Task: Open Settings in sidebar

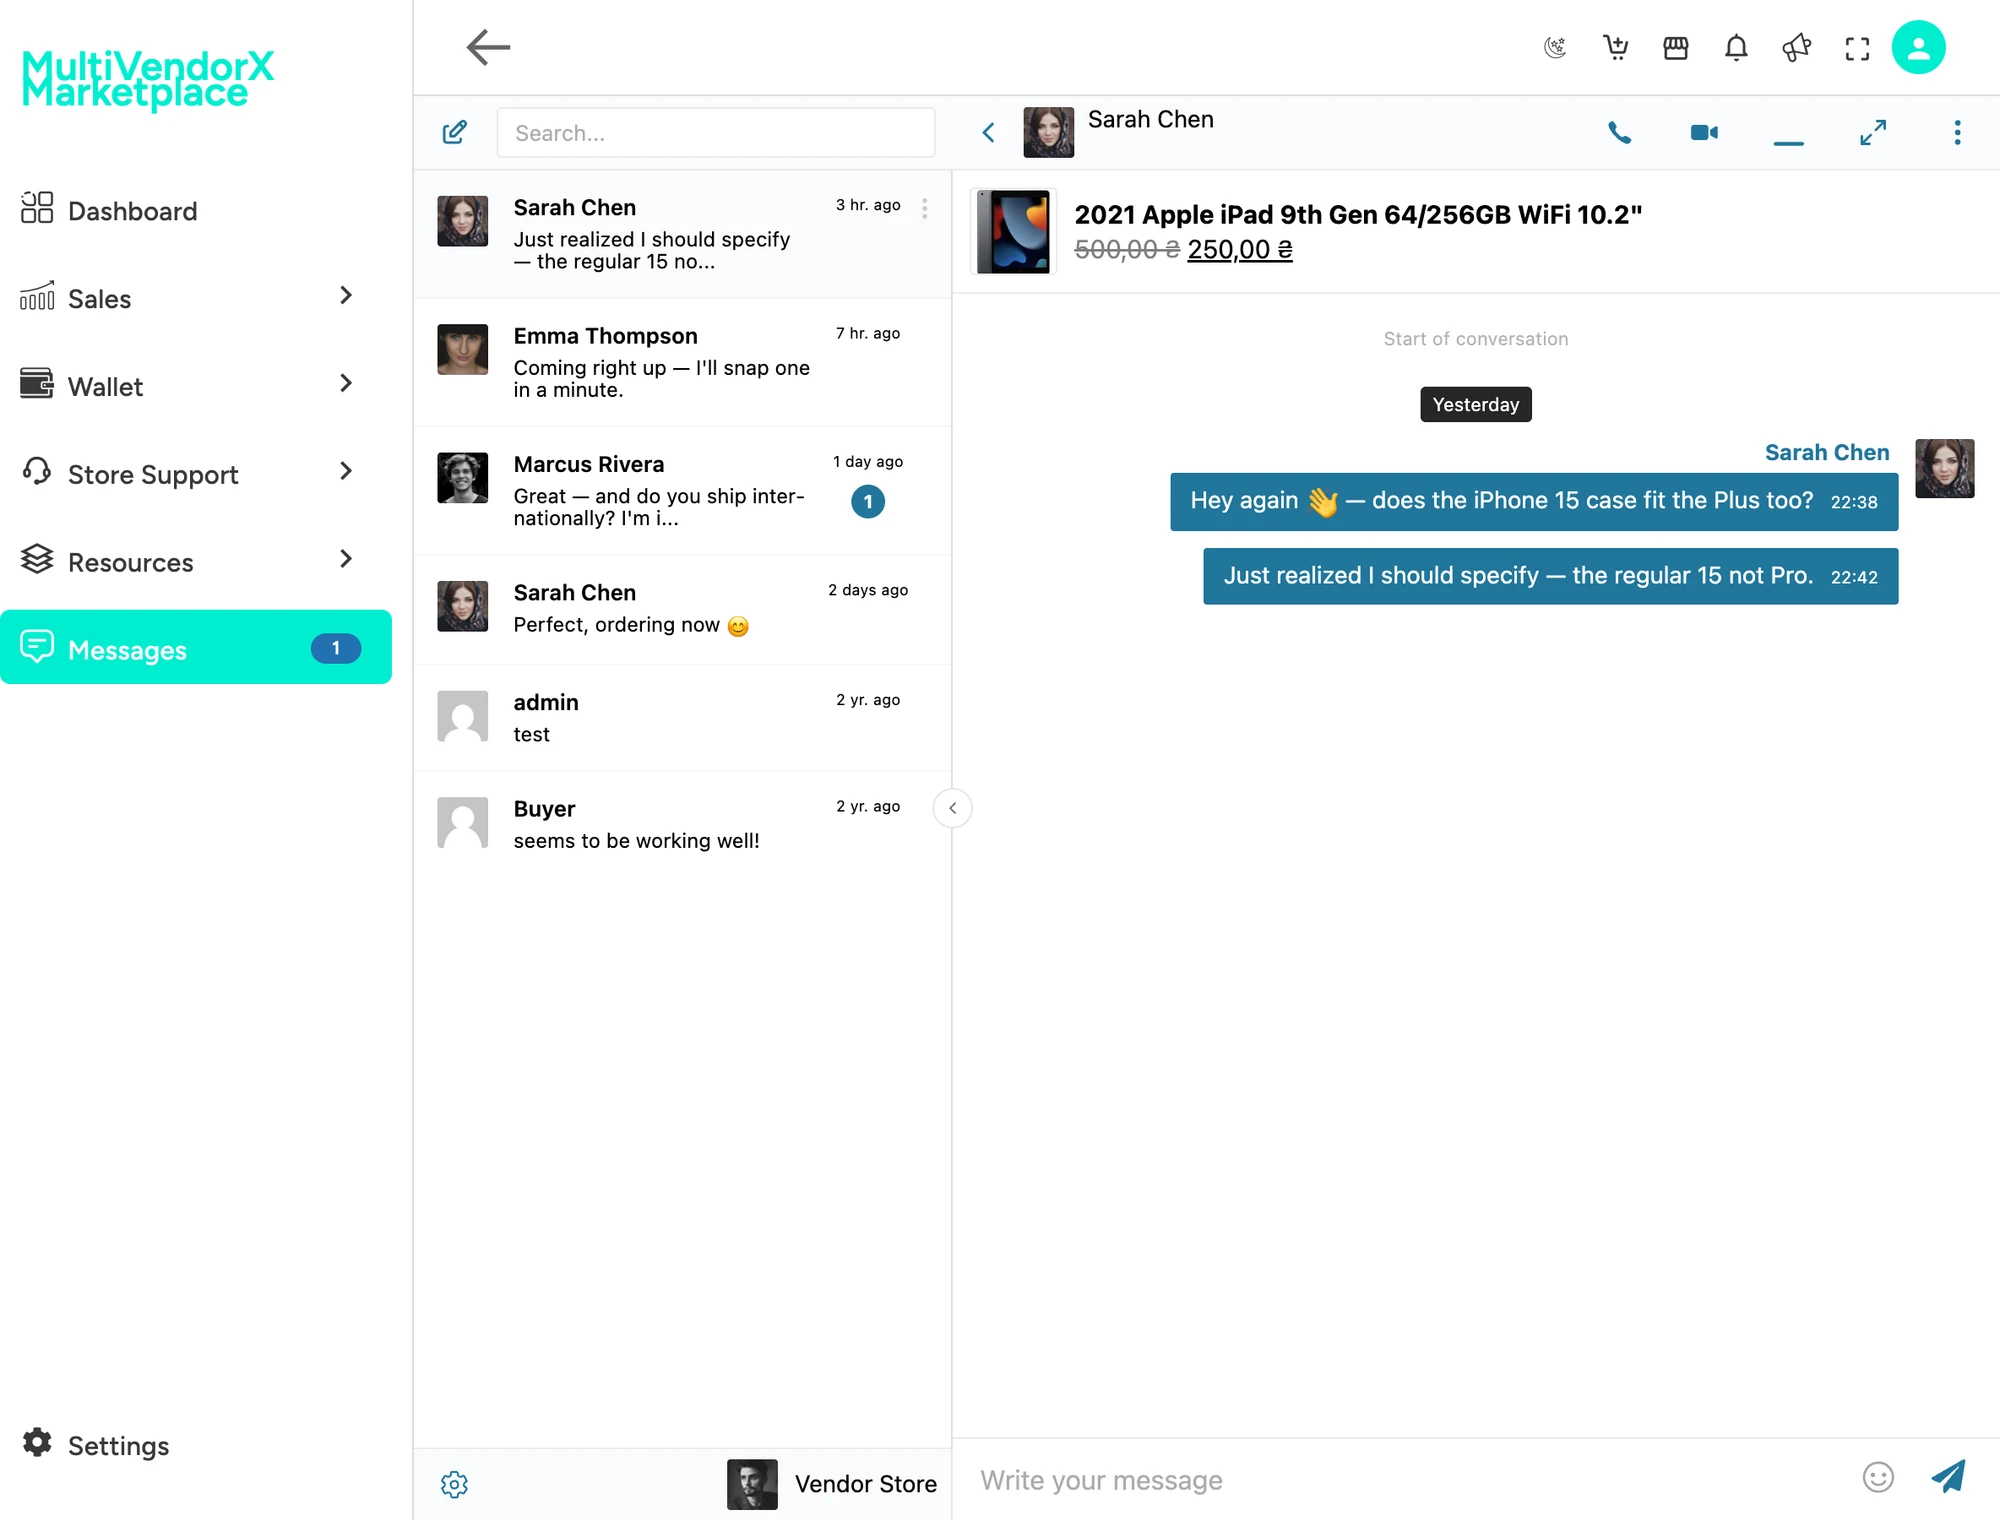Action: 97,1444
